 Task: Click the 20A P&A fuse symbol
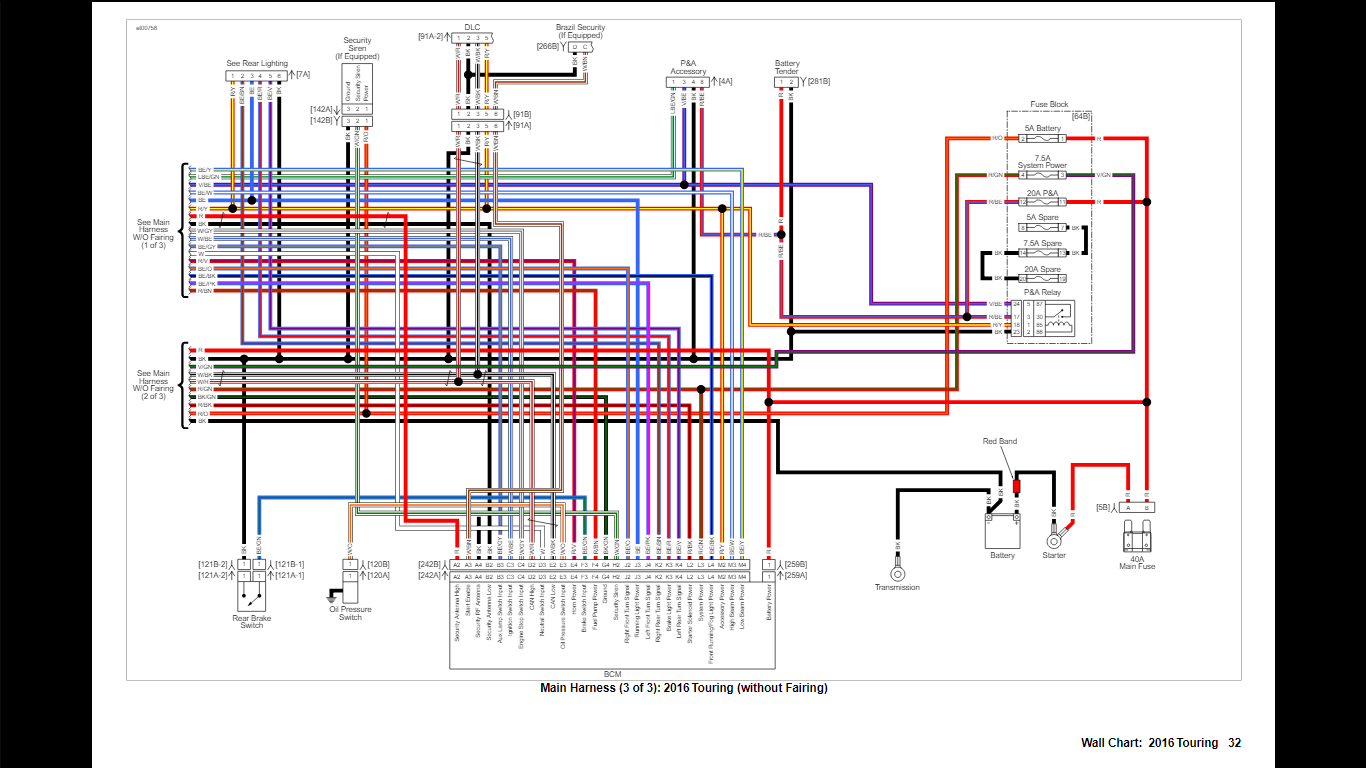(x=1042, y=202)
